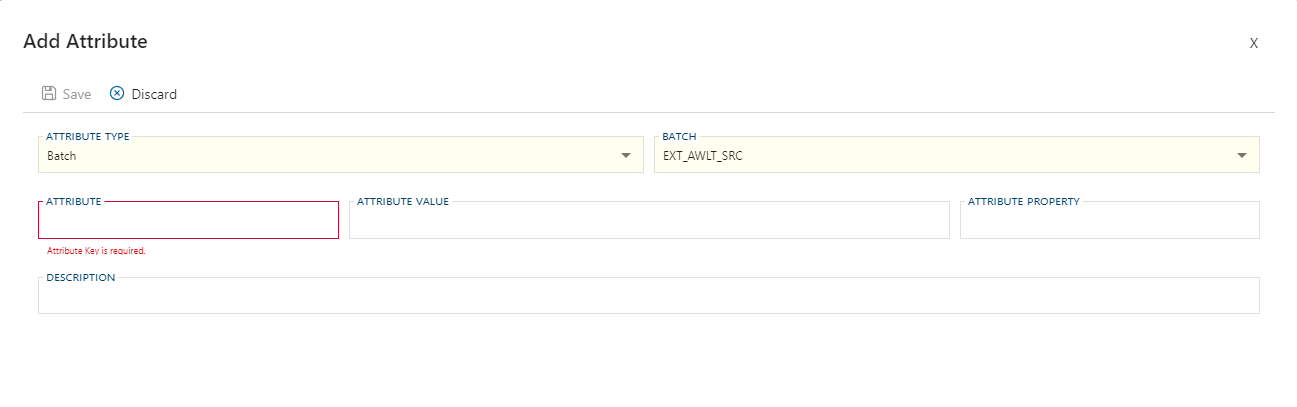Click the BATCH field label
Image resolution: width=1297 pixels, height=407 pixels.
point(679,136)
